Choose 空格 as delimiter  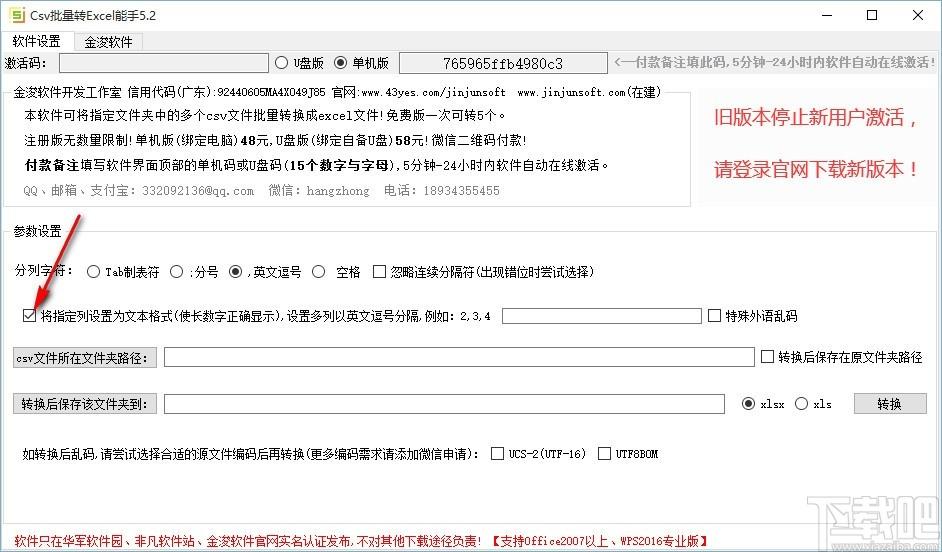point(319,271)
